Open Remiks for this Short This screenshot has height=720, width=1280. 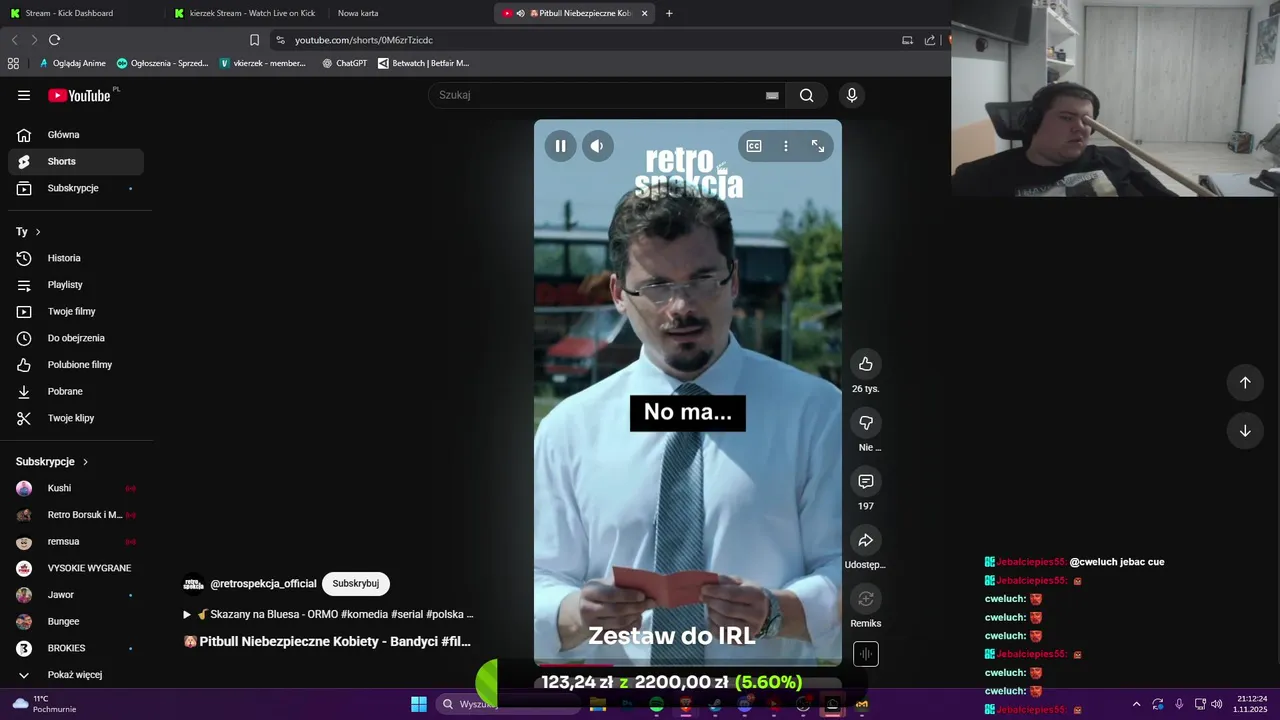[x=866, y=599]
